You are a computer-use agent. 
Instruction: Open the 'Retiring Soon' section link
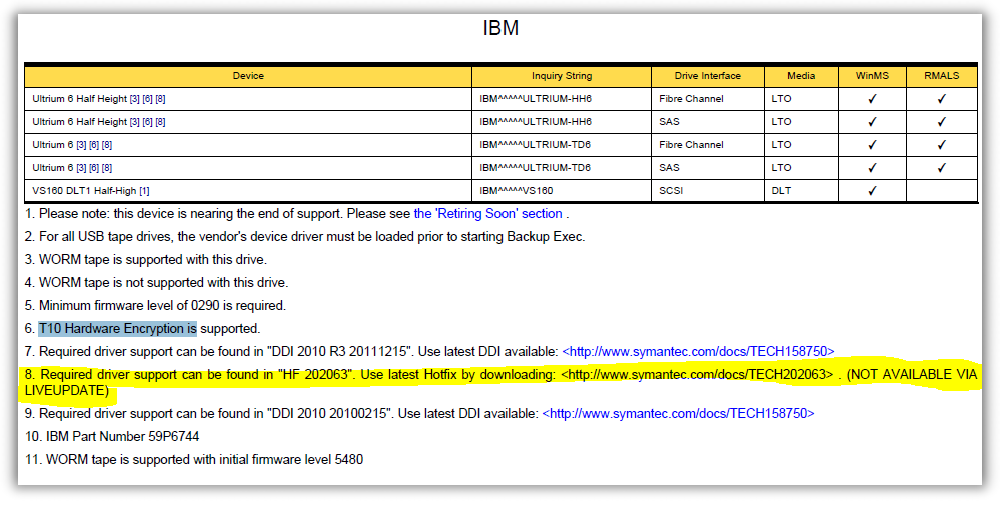coord(488,213)
